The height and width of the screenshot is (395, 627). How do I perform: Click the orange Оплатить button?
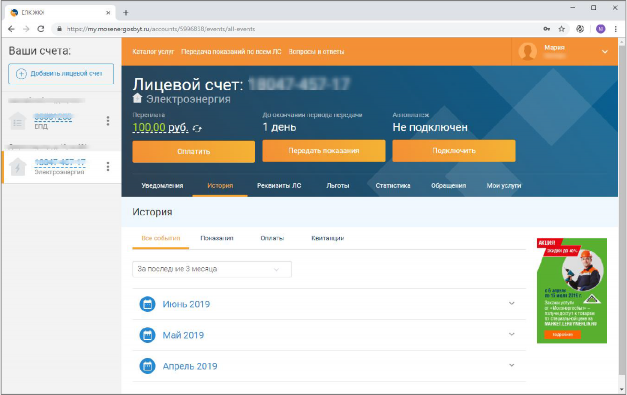pyautogui.click(x=194, y=152)
